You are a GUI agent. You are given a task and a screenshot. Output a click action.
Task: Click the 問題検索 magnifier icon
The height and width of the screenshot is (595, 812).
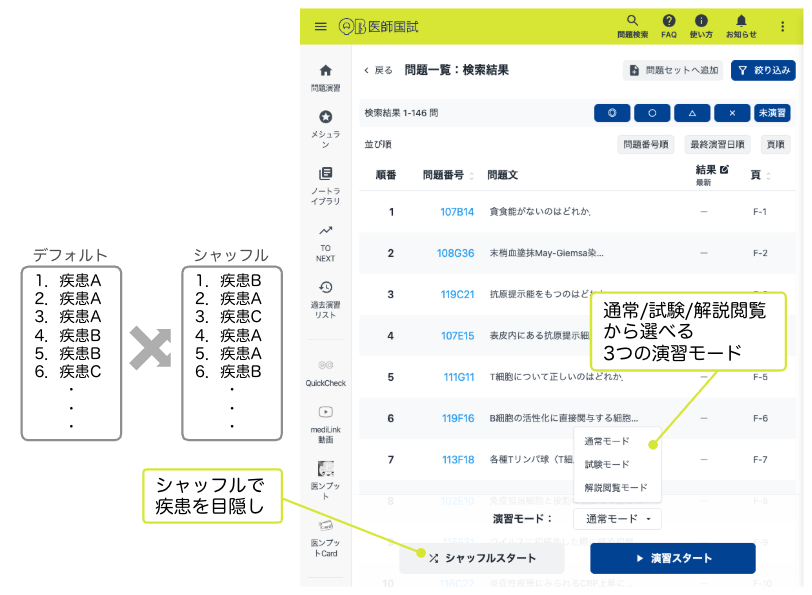coord(632,21)
